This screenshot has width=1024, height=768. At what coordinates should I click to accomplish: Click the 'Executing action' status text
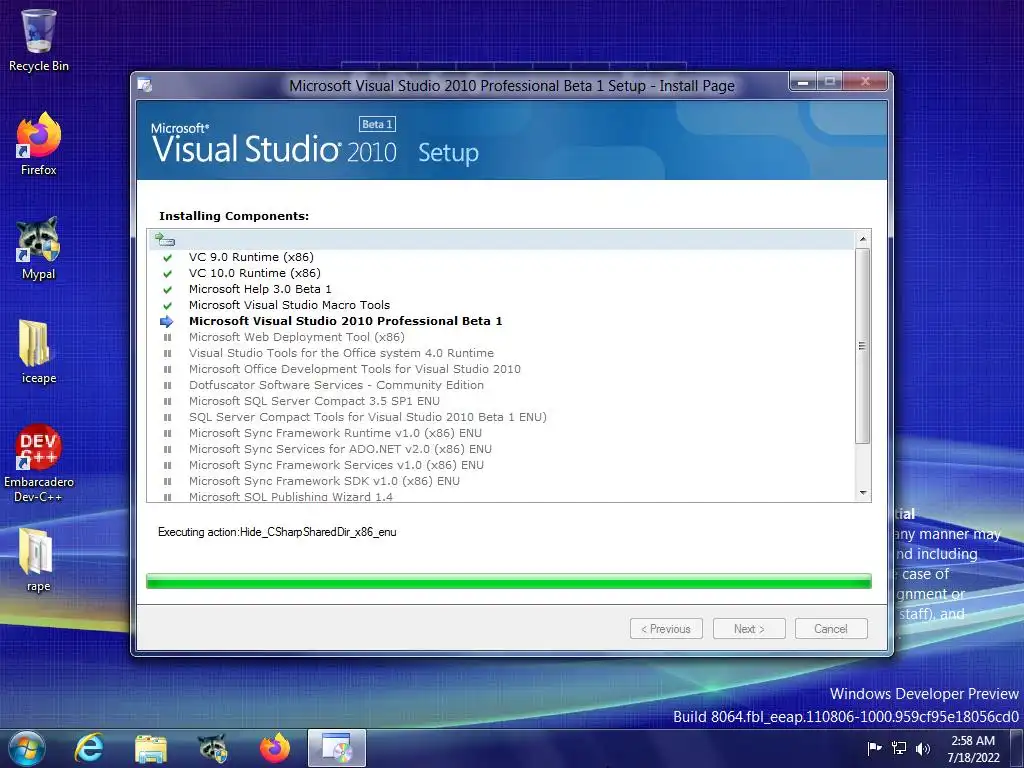coord(277,532)
